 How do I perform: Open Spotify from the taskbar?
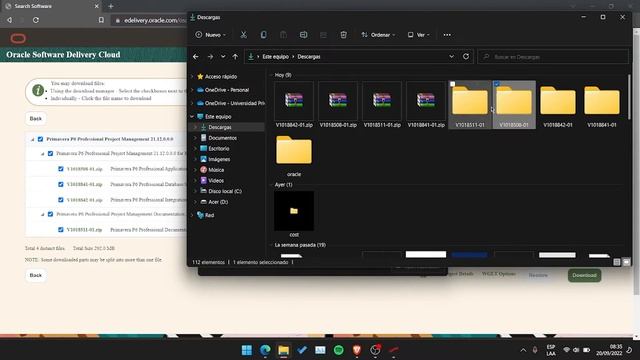(x=338, y=350)
